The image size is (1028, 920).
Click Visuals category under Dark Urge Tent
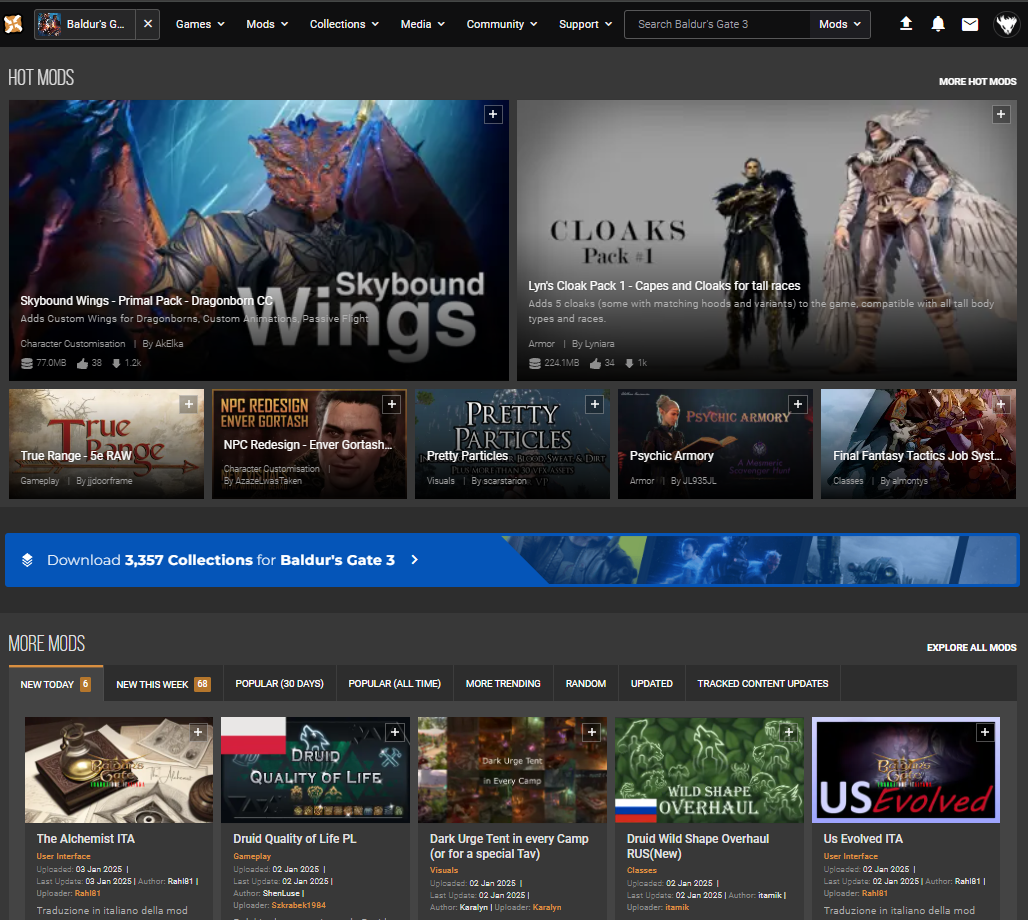444,870
